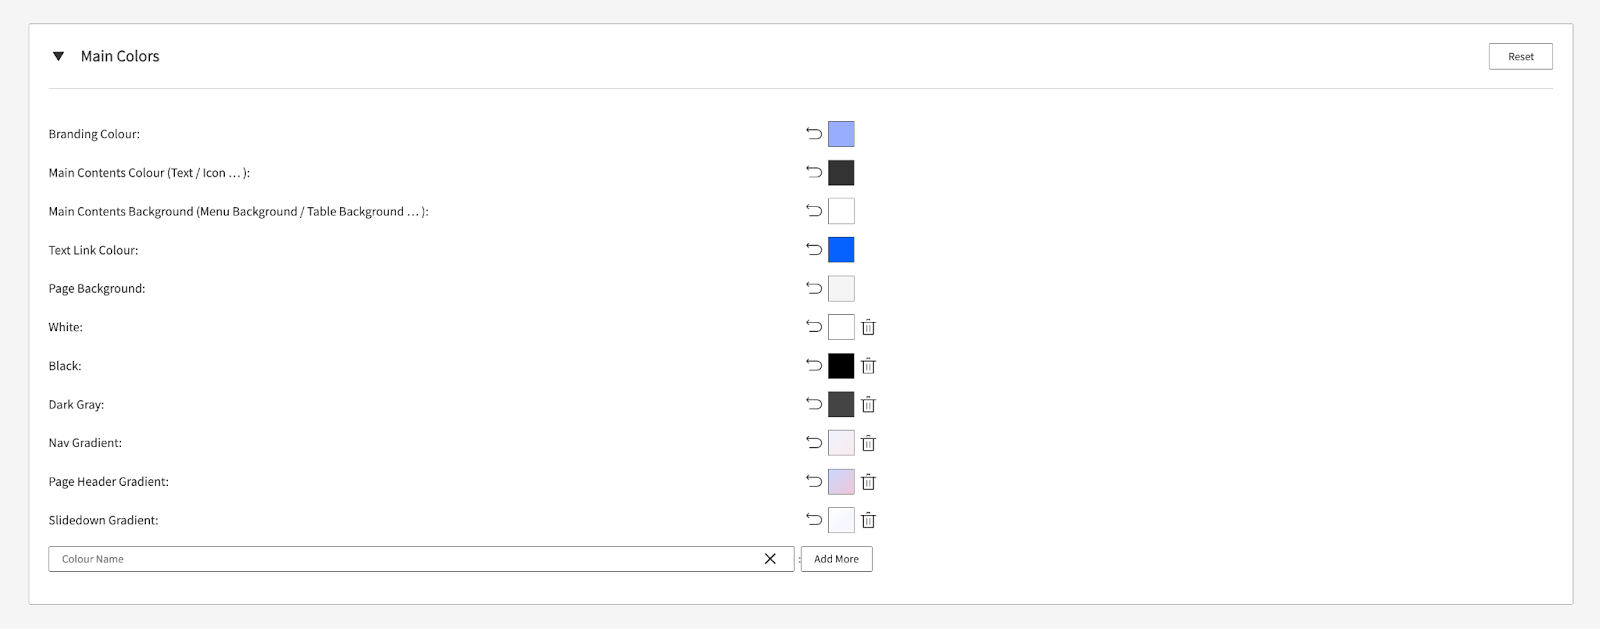
Task: Revert the Branding Colour to default
Action: [814, 134]
